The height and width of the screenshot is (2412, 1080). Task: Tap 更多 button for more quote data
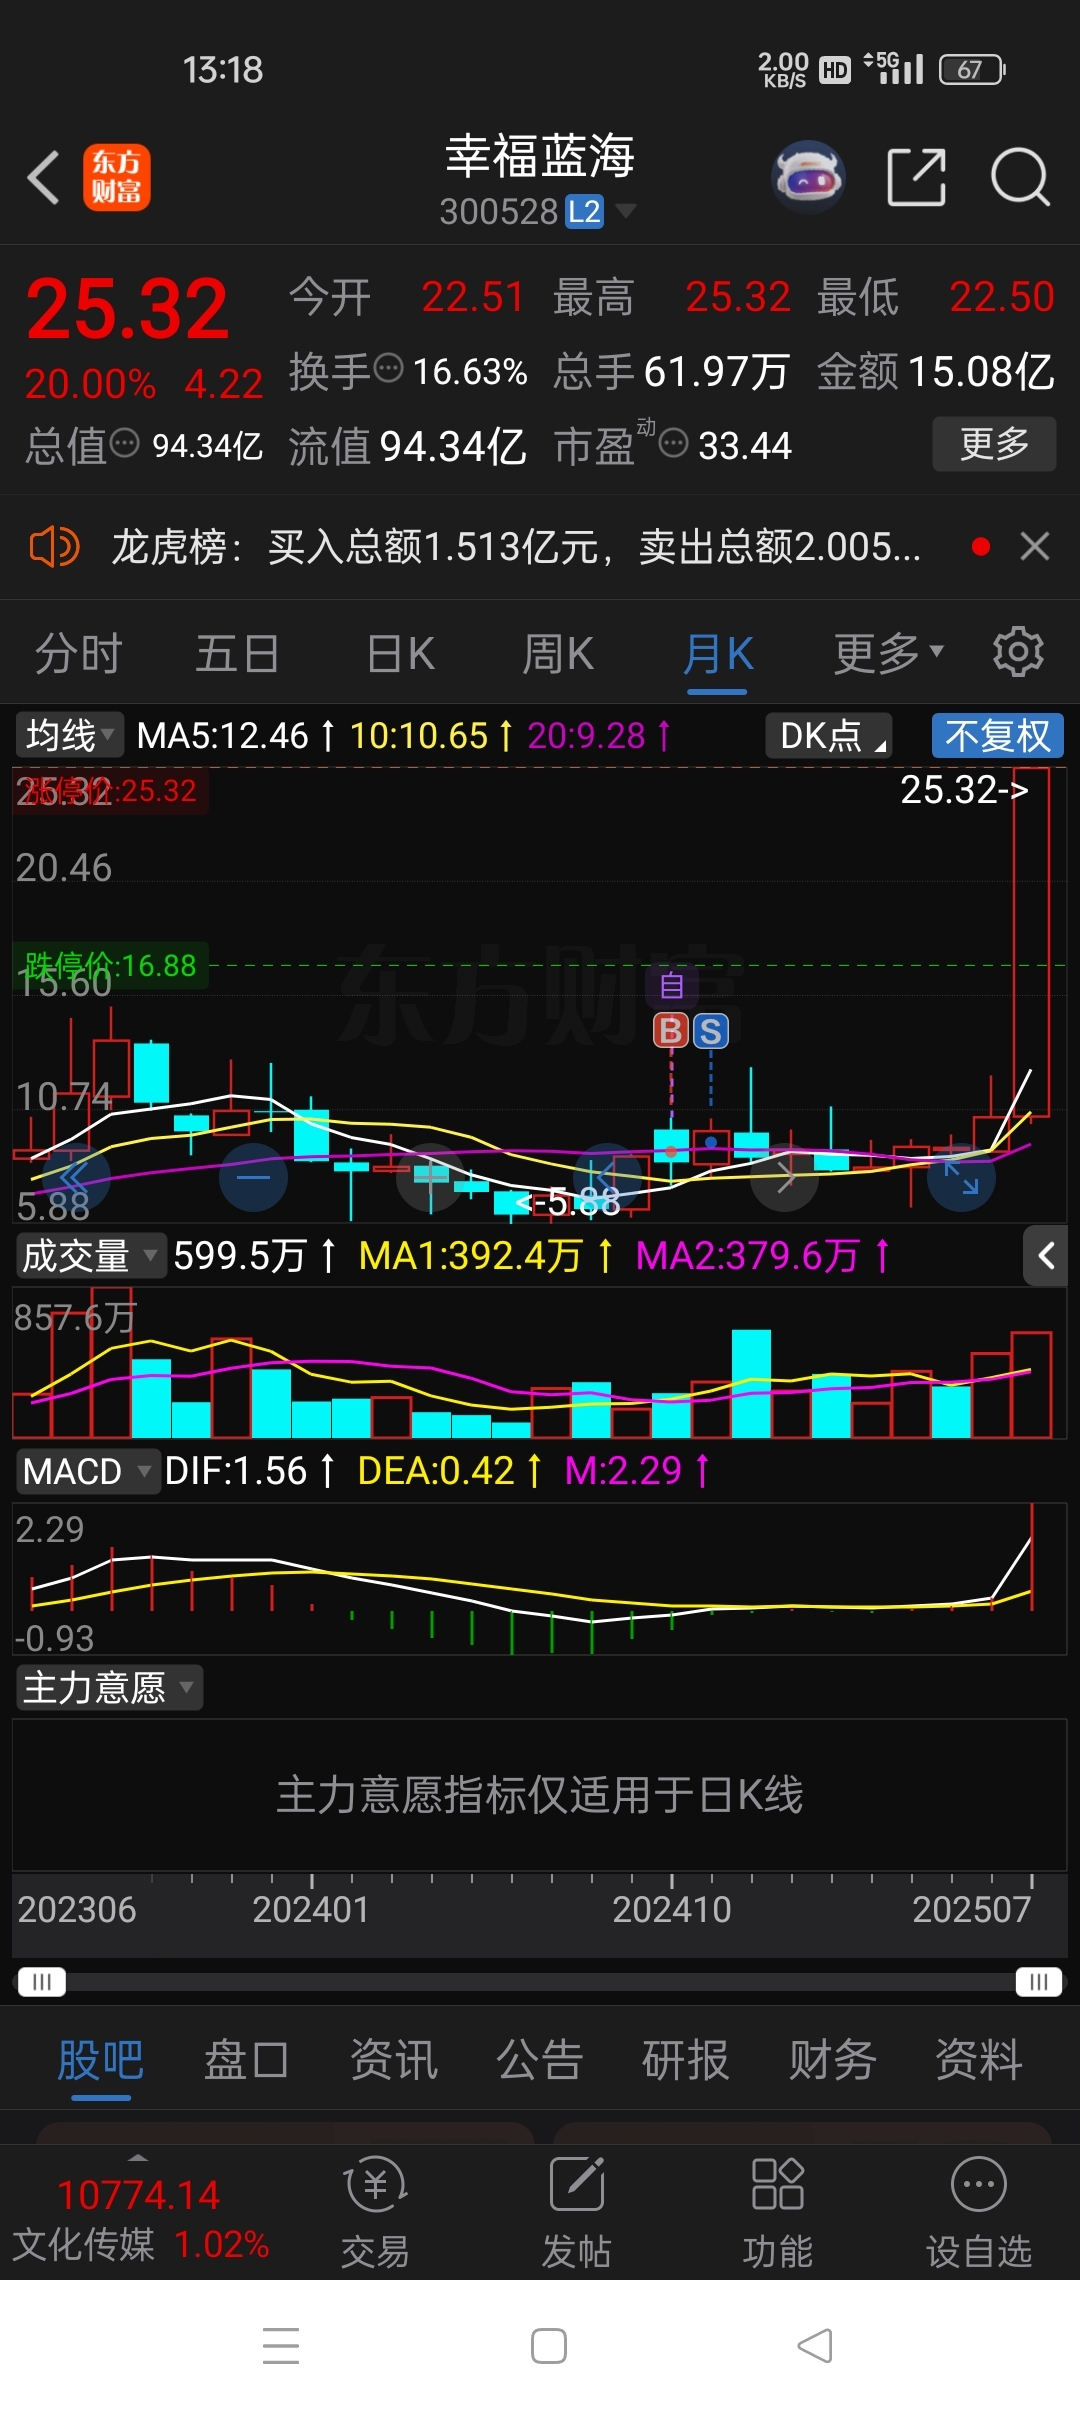coord(994,443)
